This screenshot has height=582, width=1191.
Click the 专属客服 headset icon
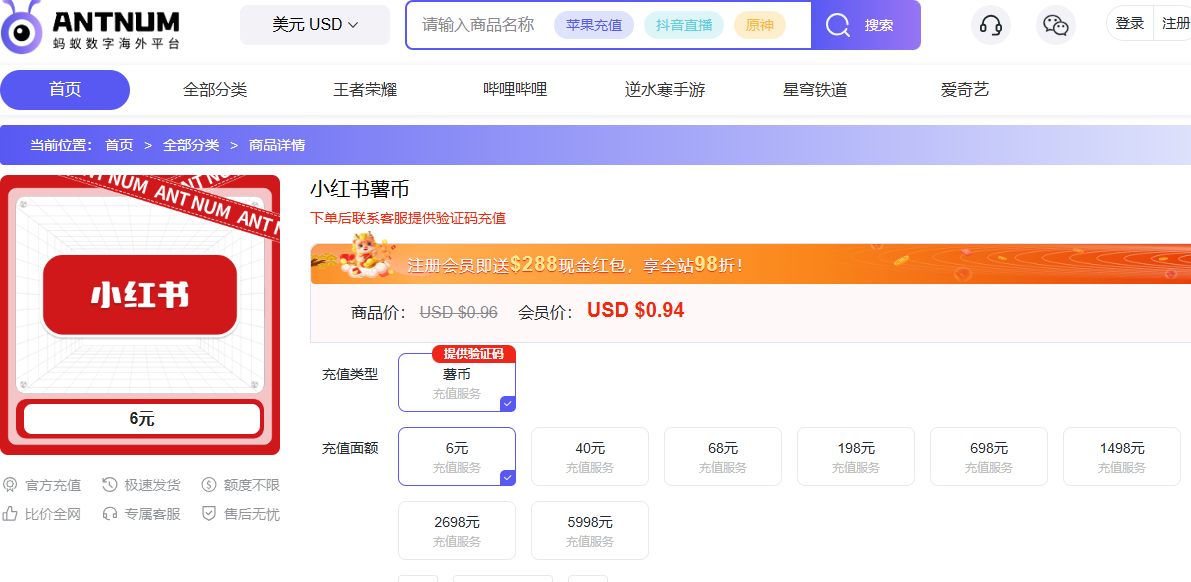110,514
